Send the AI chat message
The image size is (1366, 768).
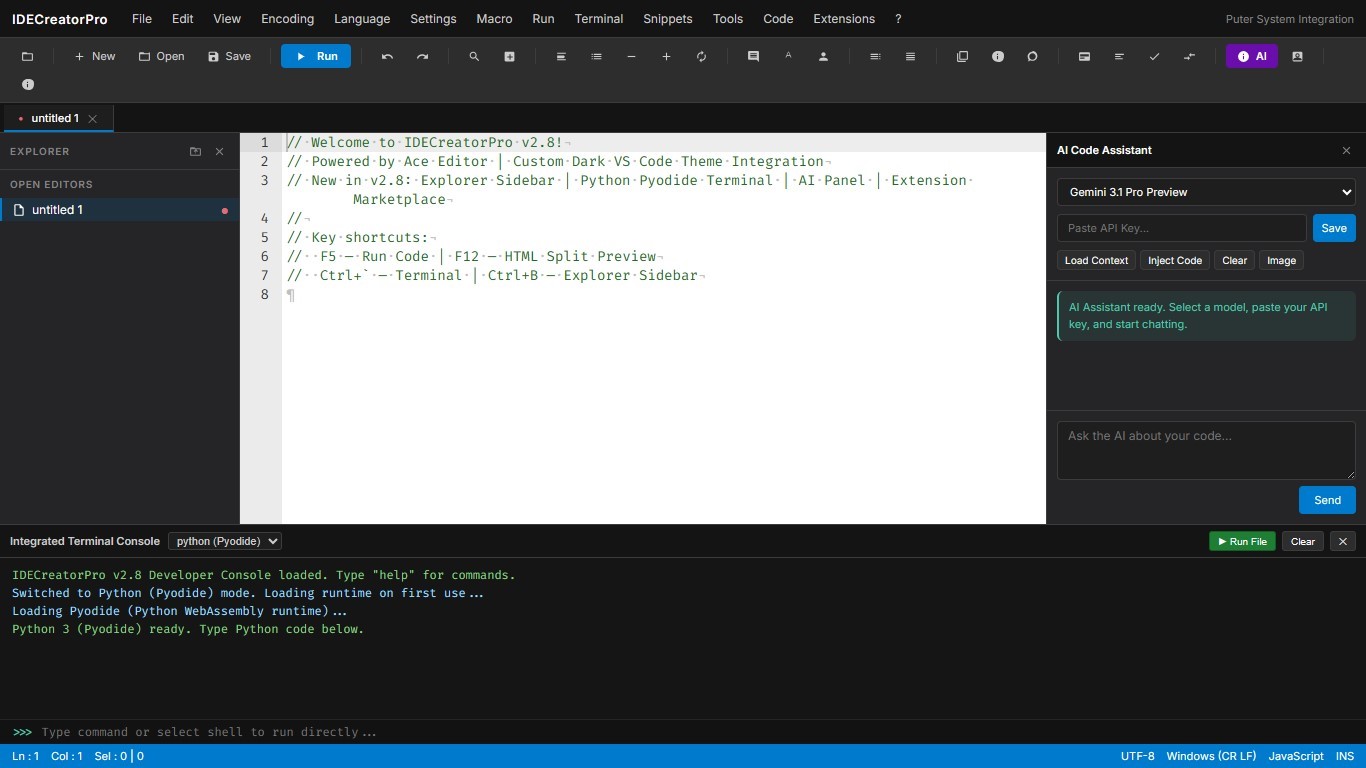pos(1327,500)
